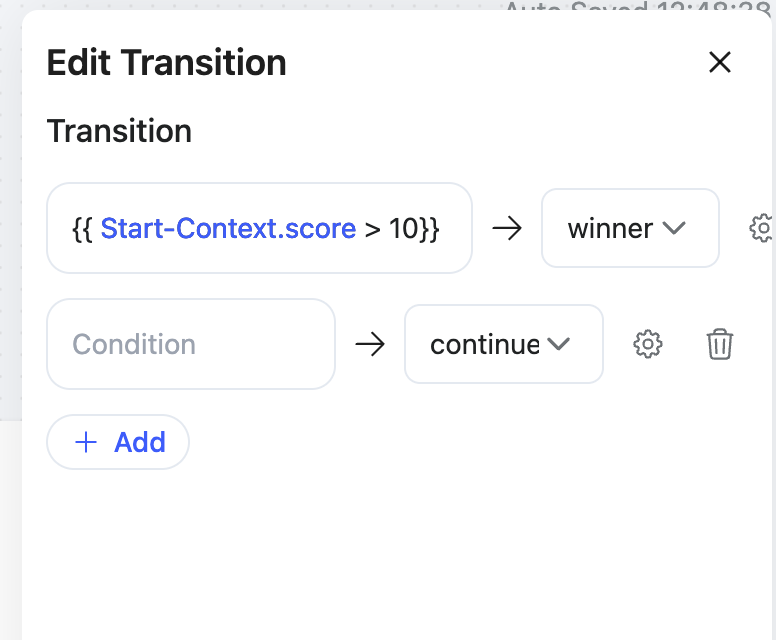Open settings gear for winner transition
Viewport: 776px width, 640px height.
762,229
